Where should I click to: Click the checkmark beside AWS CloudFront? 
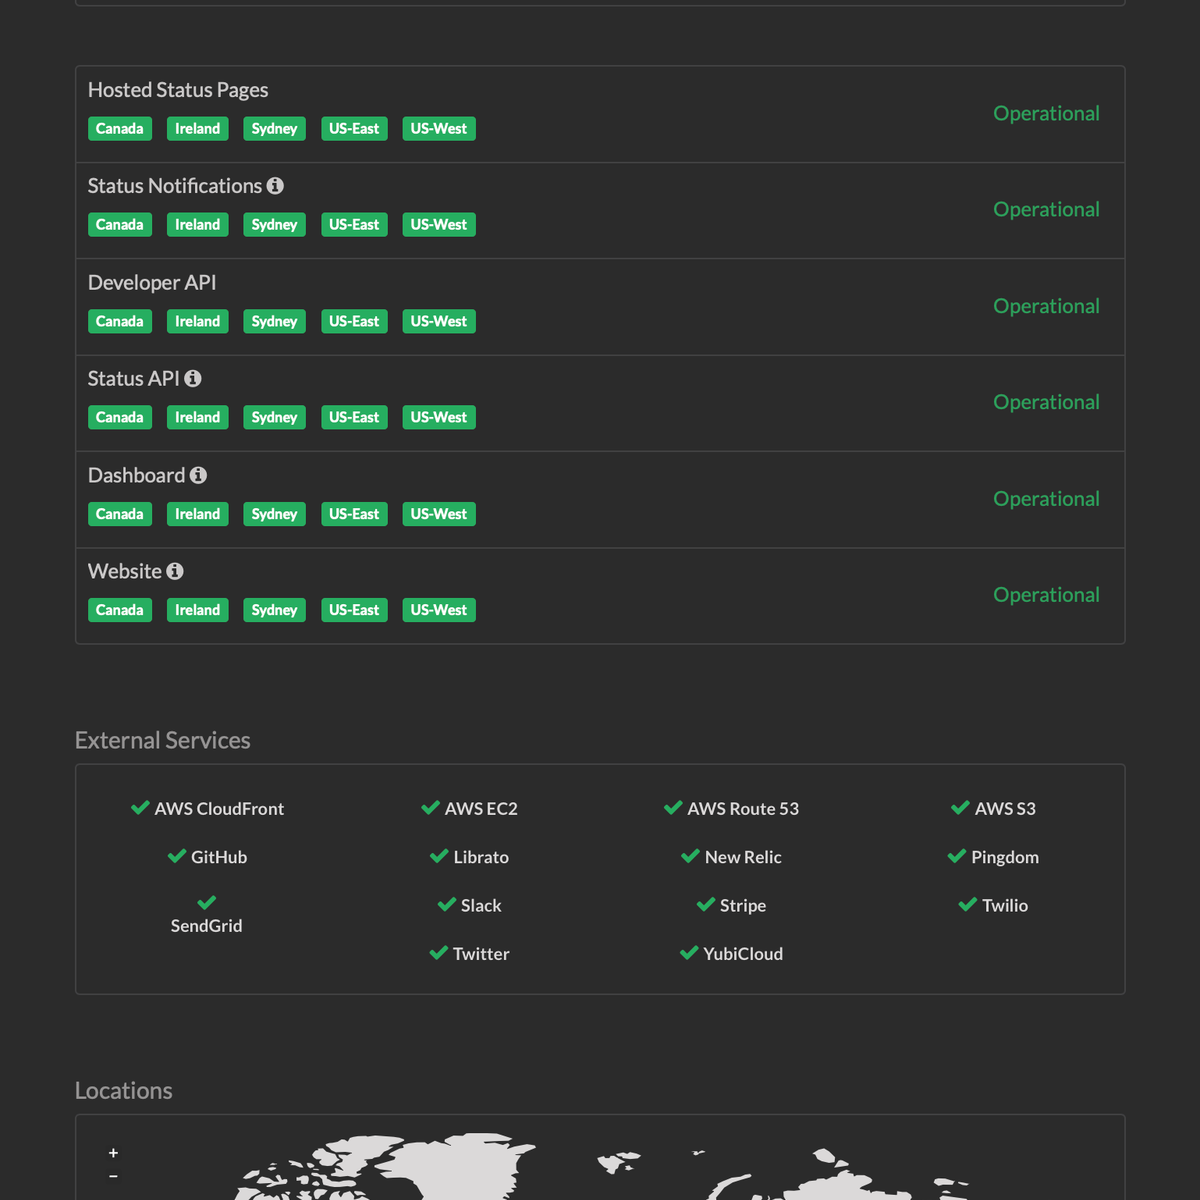[x=140, y=808]
